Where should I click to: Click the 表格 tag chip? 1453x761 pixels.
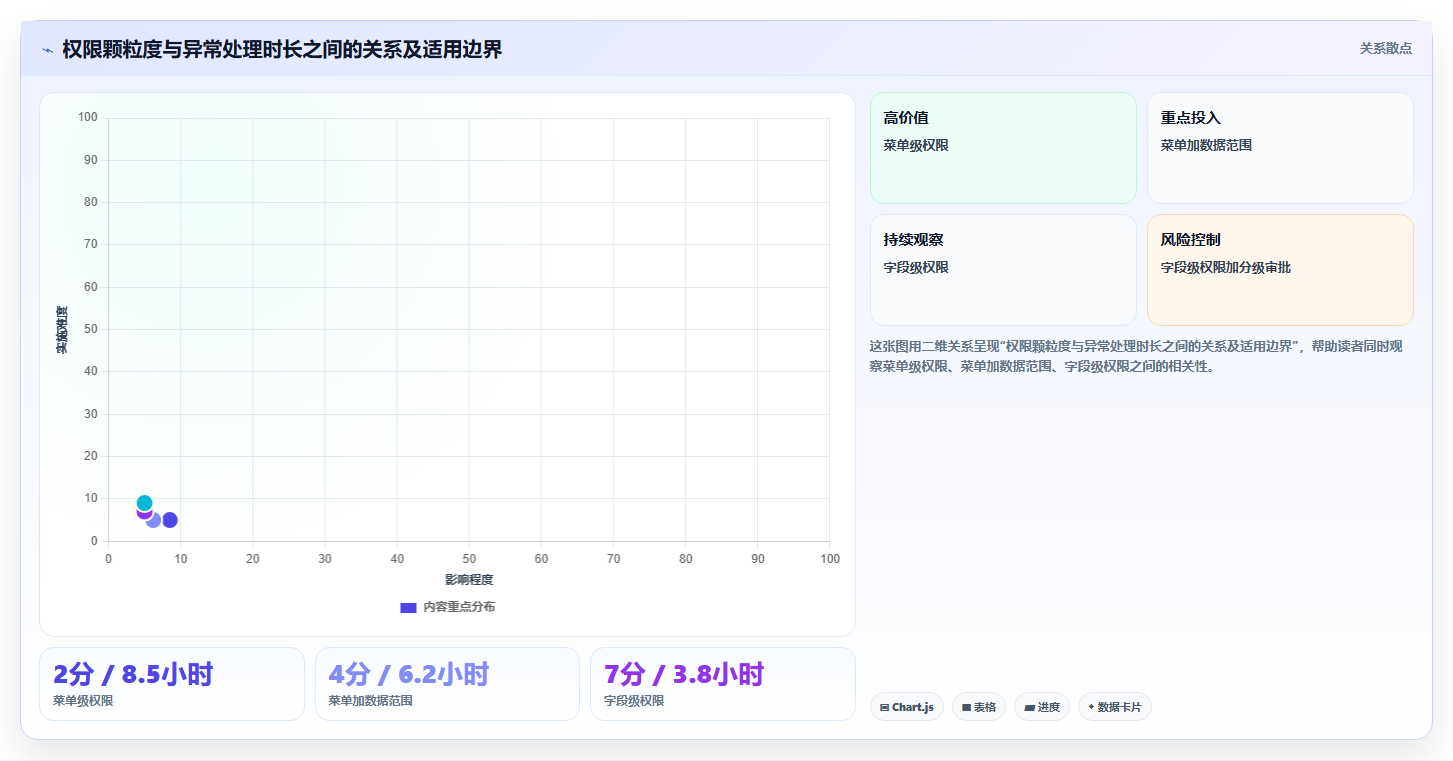979,707
